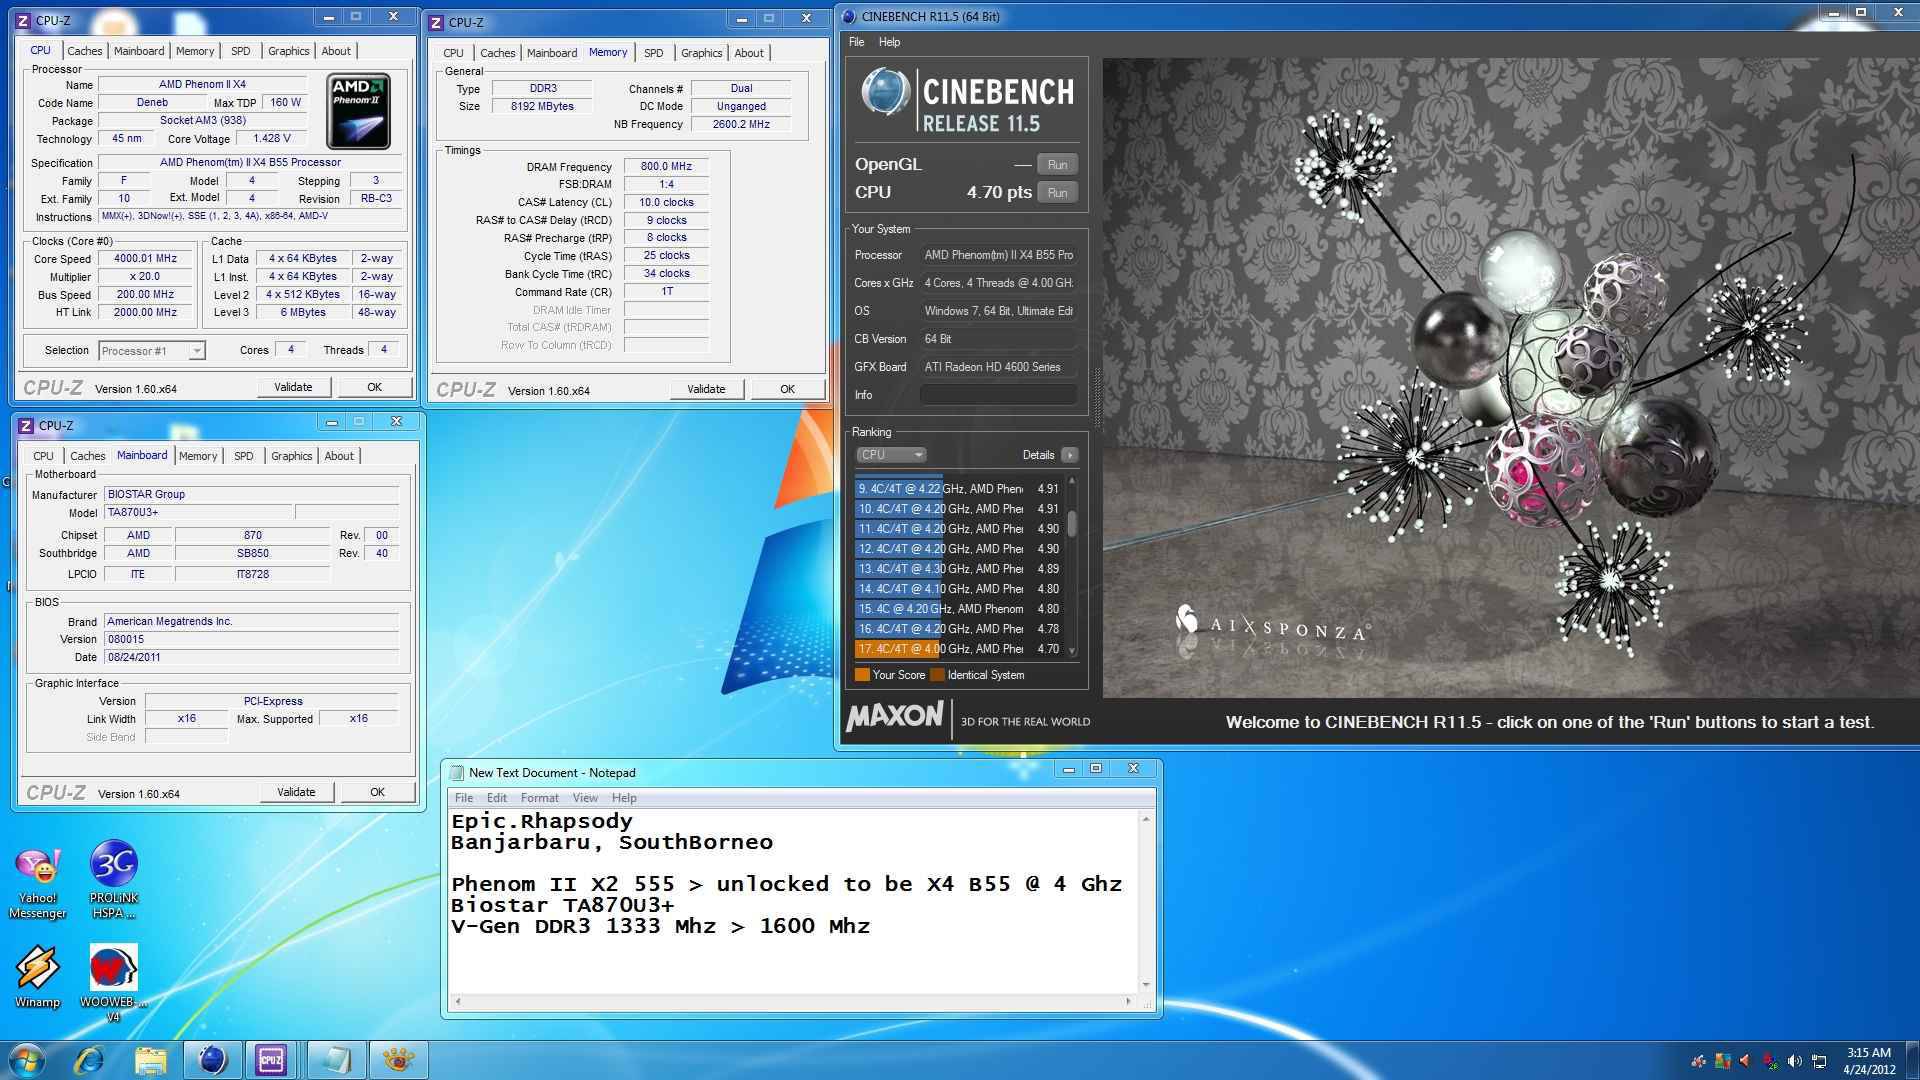The image size is (1920, 1080).
Task: Open the paw application in taskbar
Action: pos(398,1060)
